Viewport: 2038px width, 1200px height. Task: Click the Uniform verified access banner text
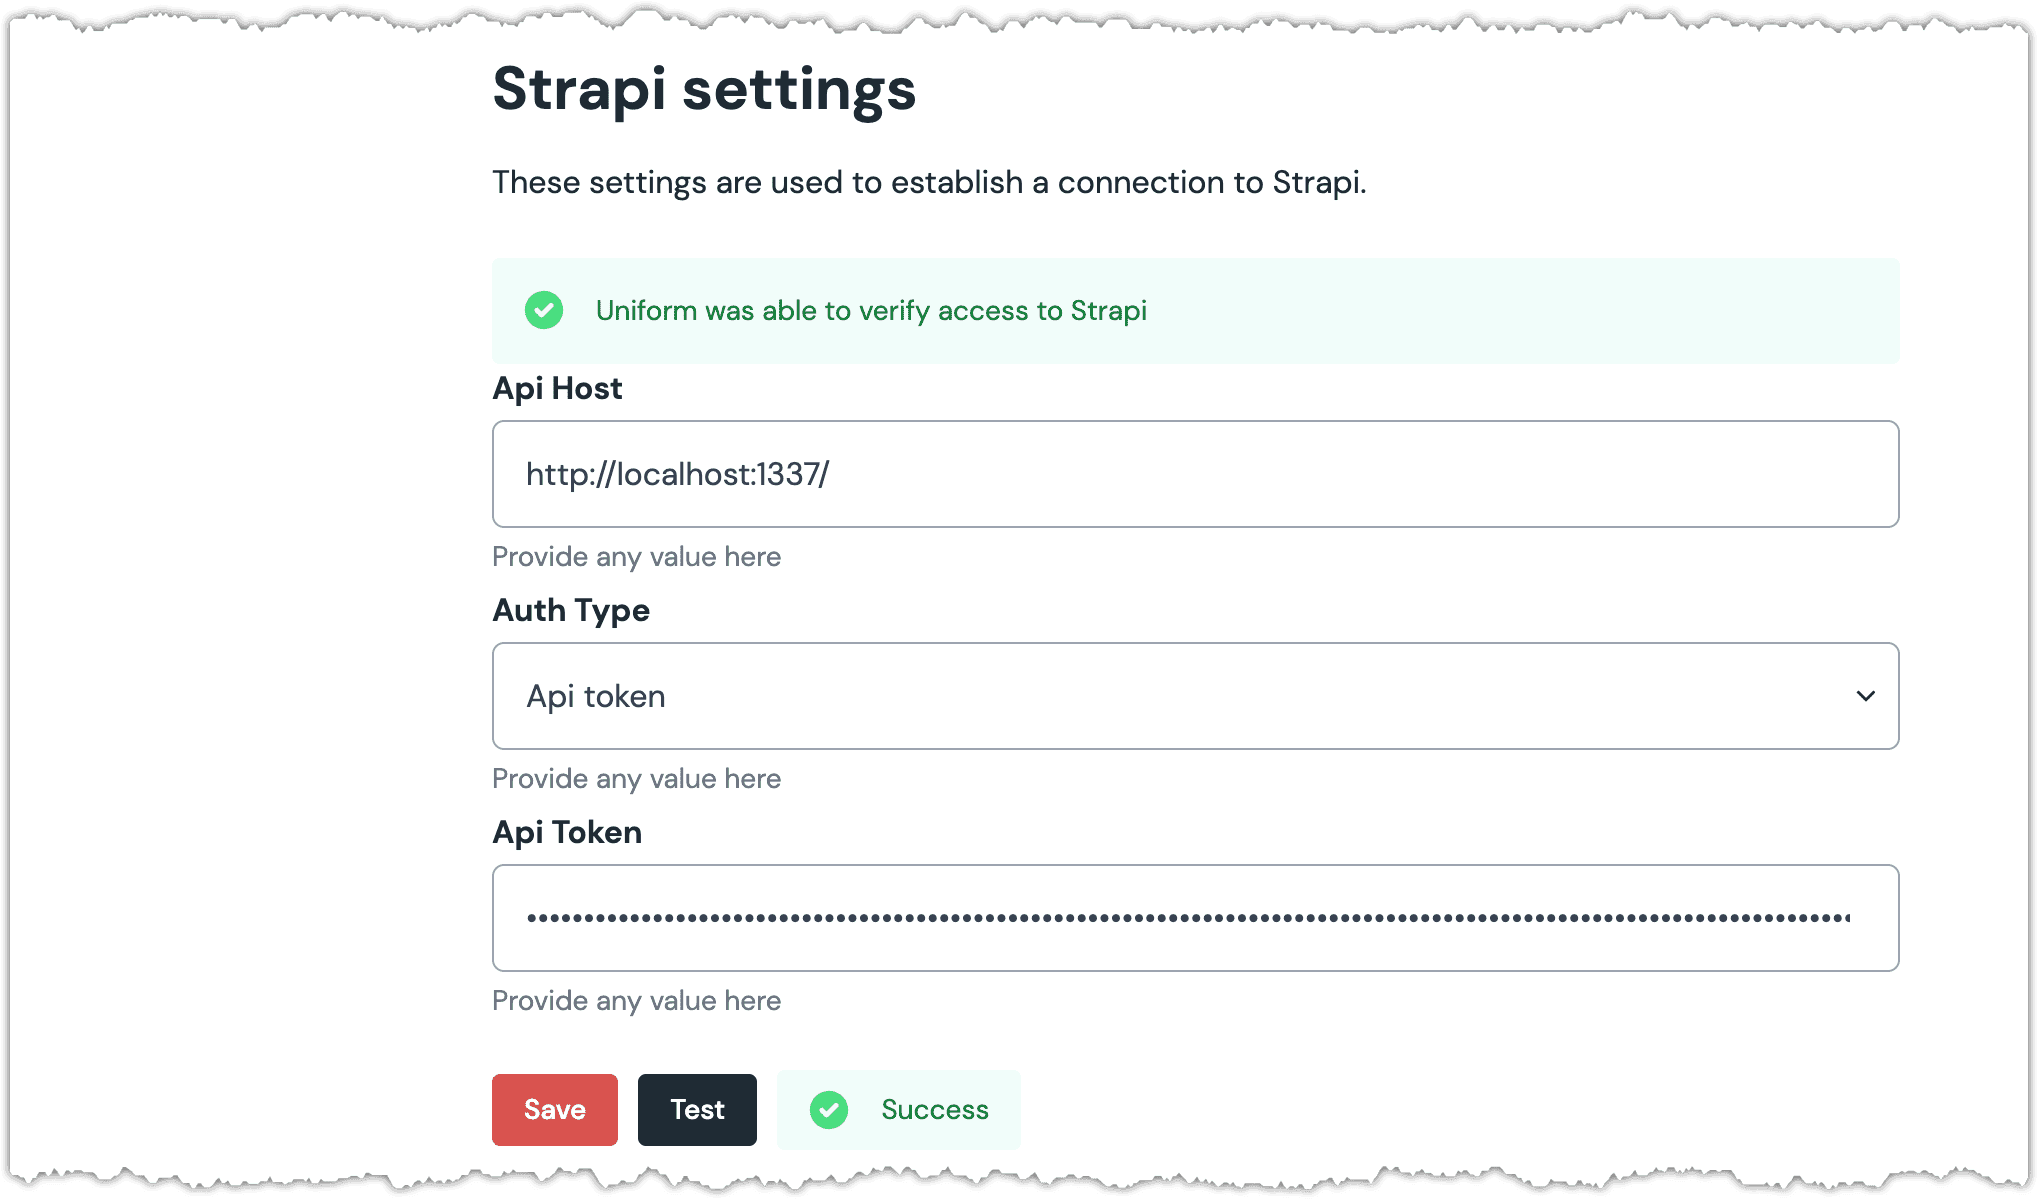871,311
